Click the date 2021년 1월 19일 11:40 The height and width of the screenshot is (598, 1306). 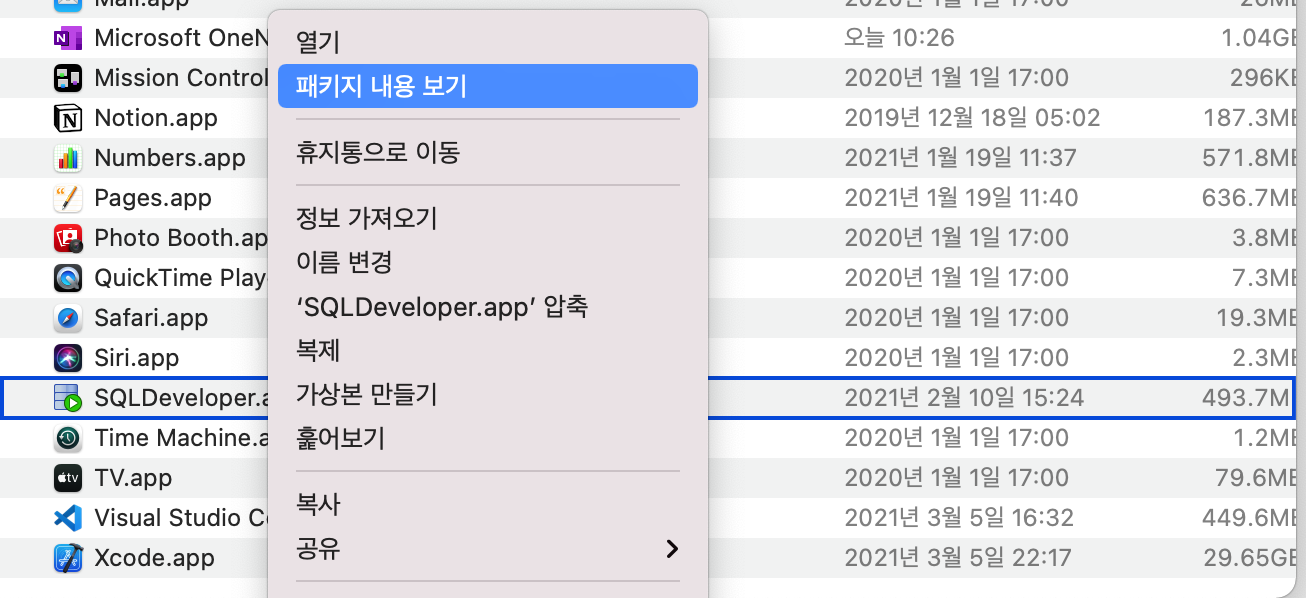961,198
